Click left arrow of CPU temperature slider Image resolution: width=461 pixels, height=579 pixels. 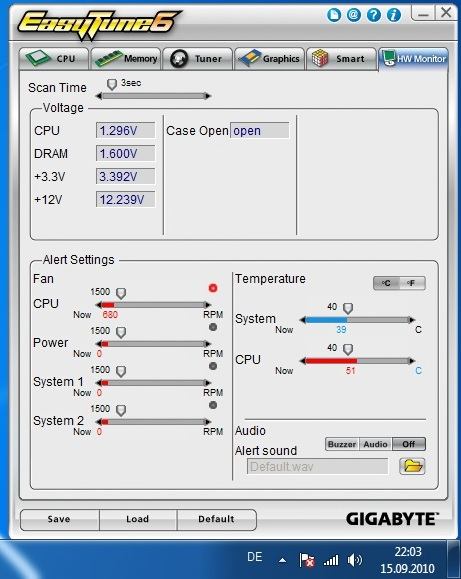pyautogui.click(x=303, y=361)
